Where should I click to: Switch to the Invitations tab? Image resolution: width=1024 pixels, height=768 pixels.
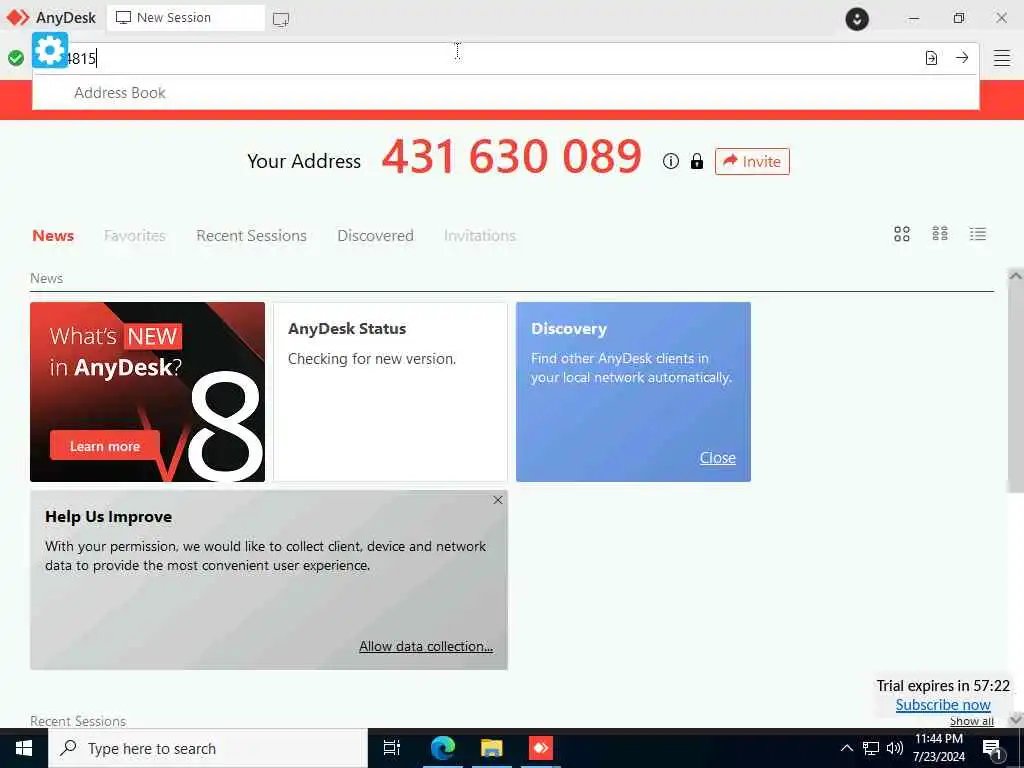coord(480,236)
